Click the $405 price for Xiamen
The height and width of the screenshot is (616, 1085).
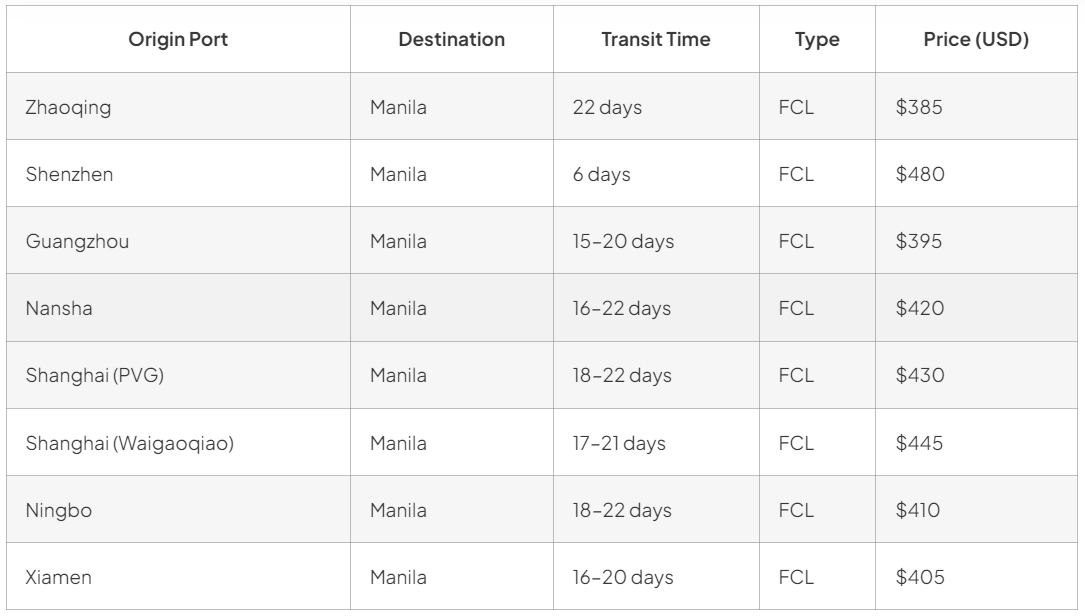tap(920, 577)
